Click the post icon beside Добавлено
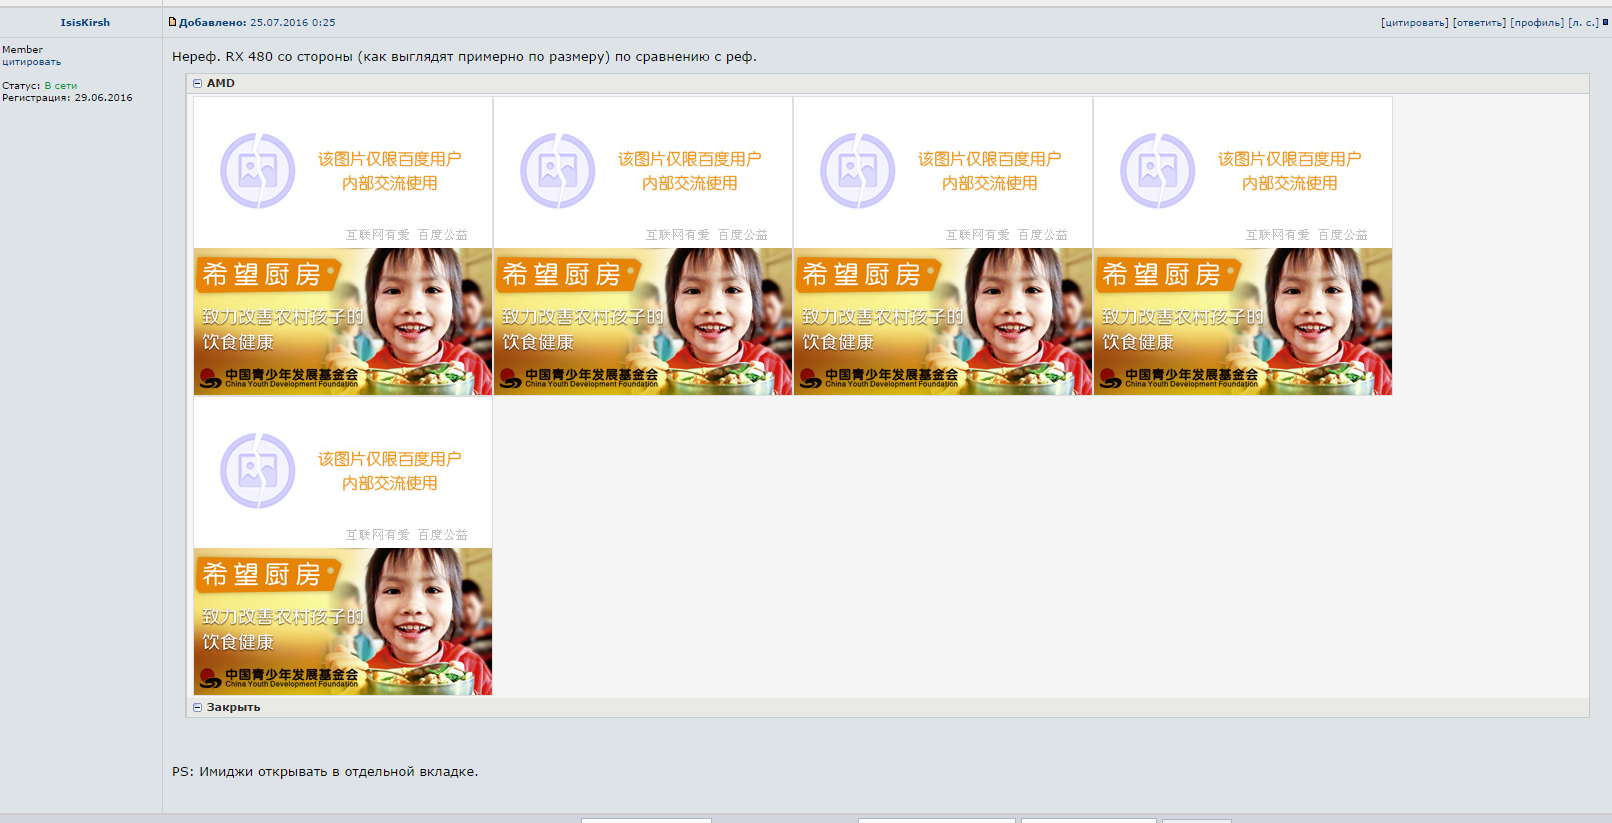 point(172,22)
